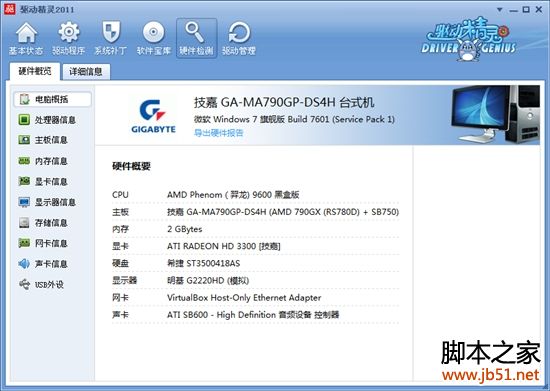550x391 pixels.
Task: Click the 声卡信息 speaker icon
Action: coord(24,264)
